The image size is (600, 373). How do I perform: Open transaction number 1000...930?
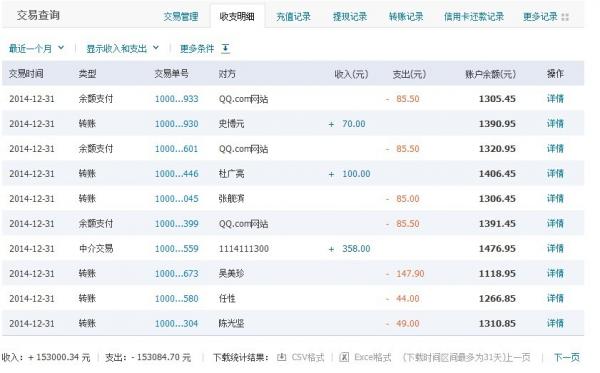[176, 124]
